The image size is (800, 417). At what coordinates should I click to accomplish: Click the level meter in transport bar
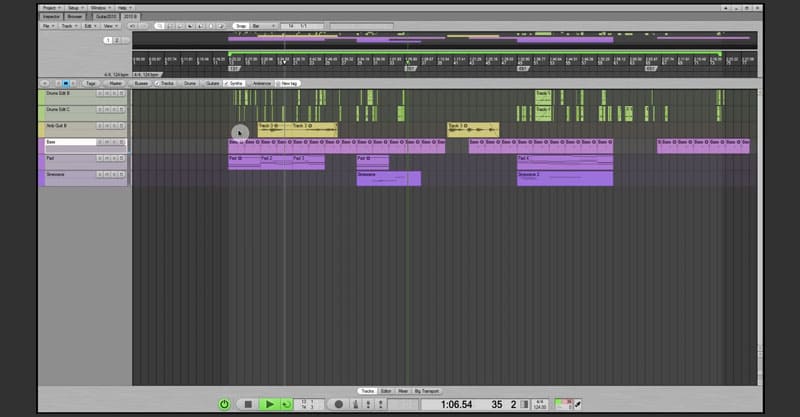pyautogui.click(x=566, y=404)
